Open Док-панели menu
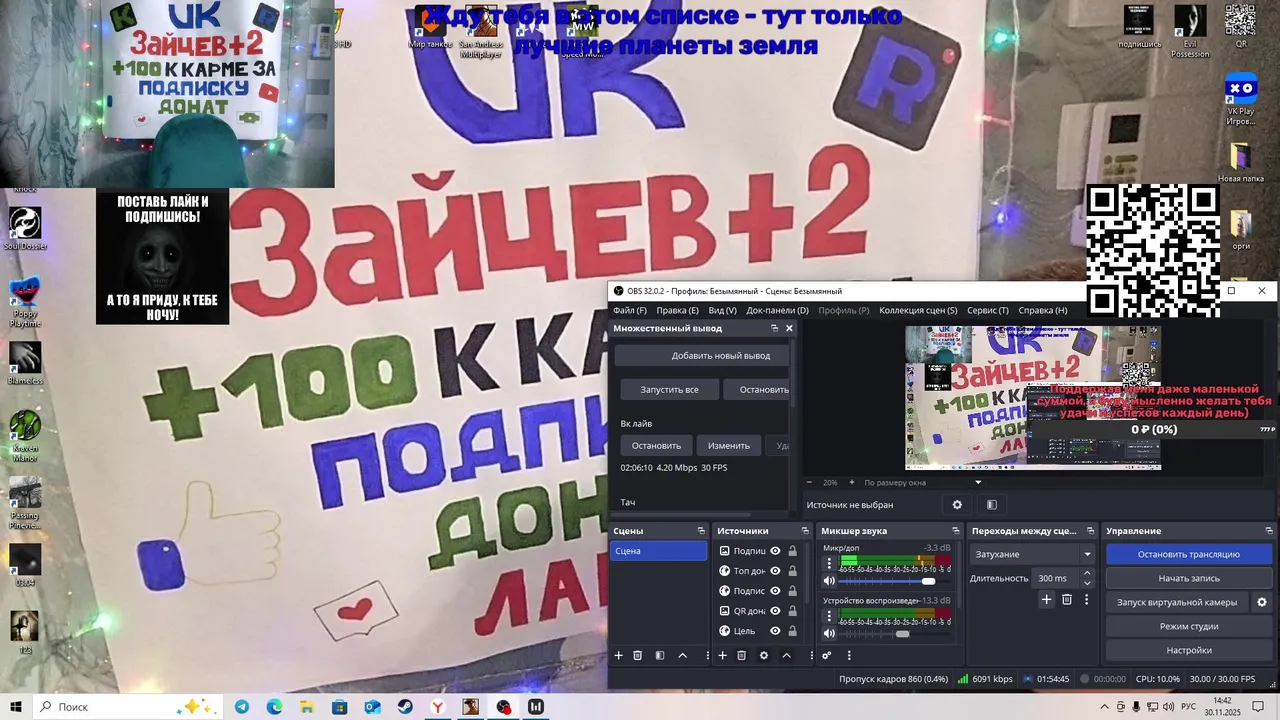Viewport: 1280px width, 720px height. click(x=777, y=310)
